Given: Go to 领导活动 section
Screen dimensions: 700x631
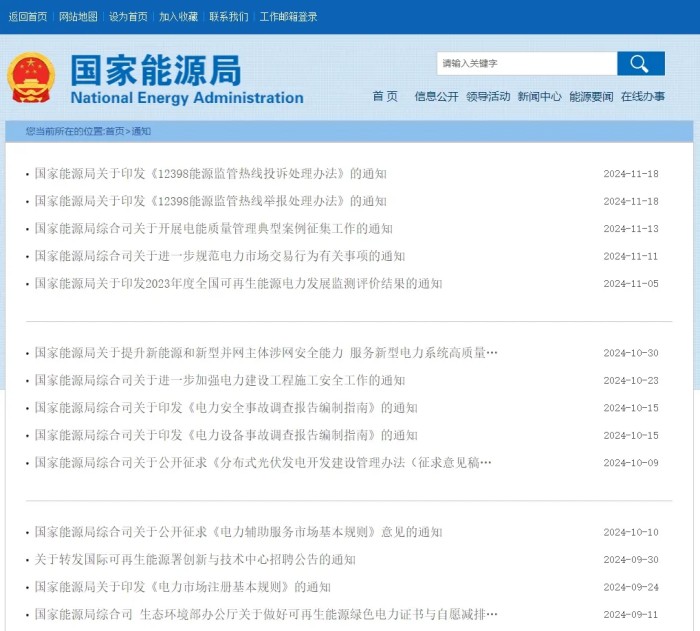Looking at the screenshot, I should pyautogui.click(x=488, y=97).
